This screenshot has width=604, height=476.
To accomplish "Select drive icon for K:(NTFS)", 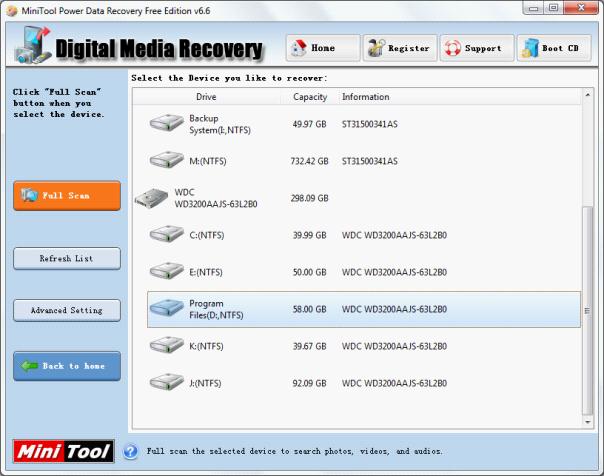I will (x=166, y=345).
